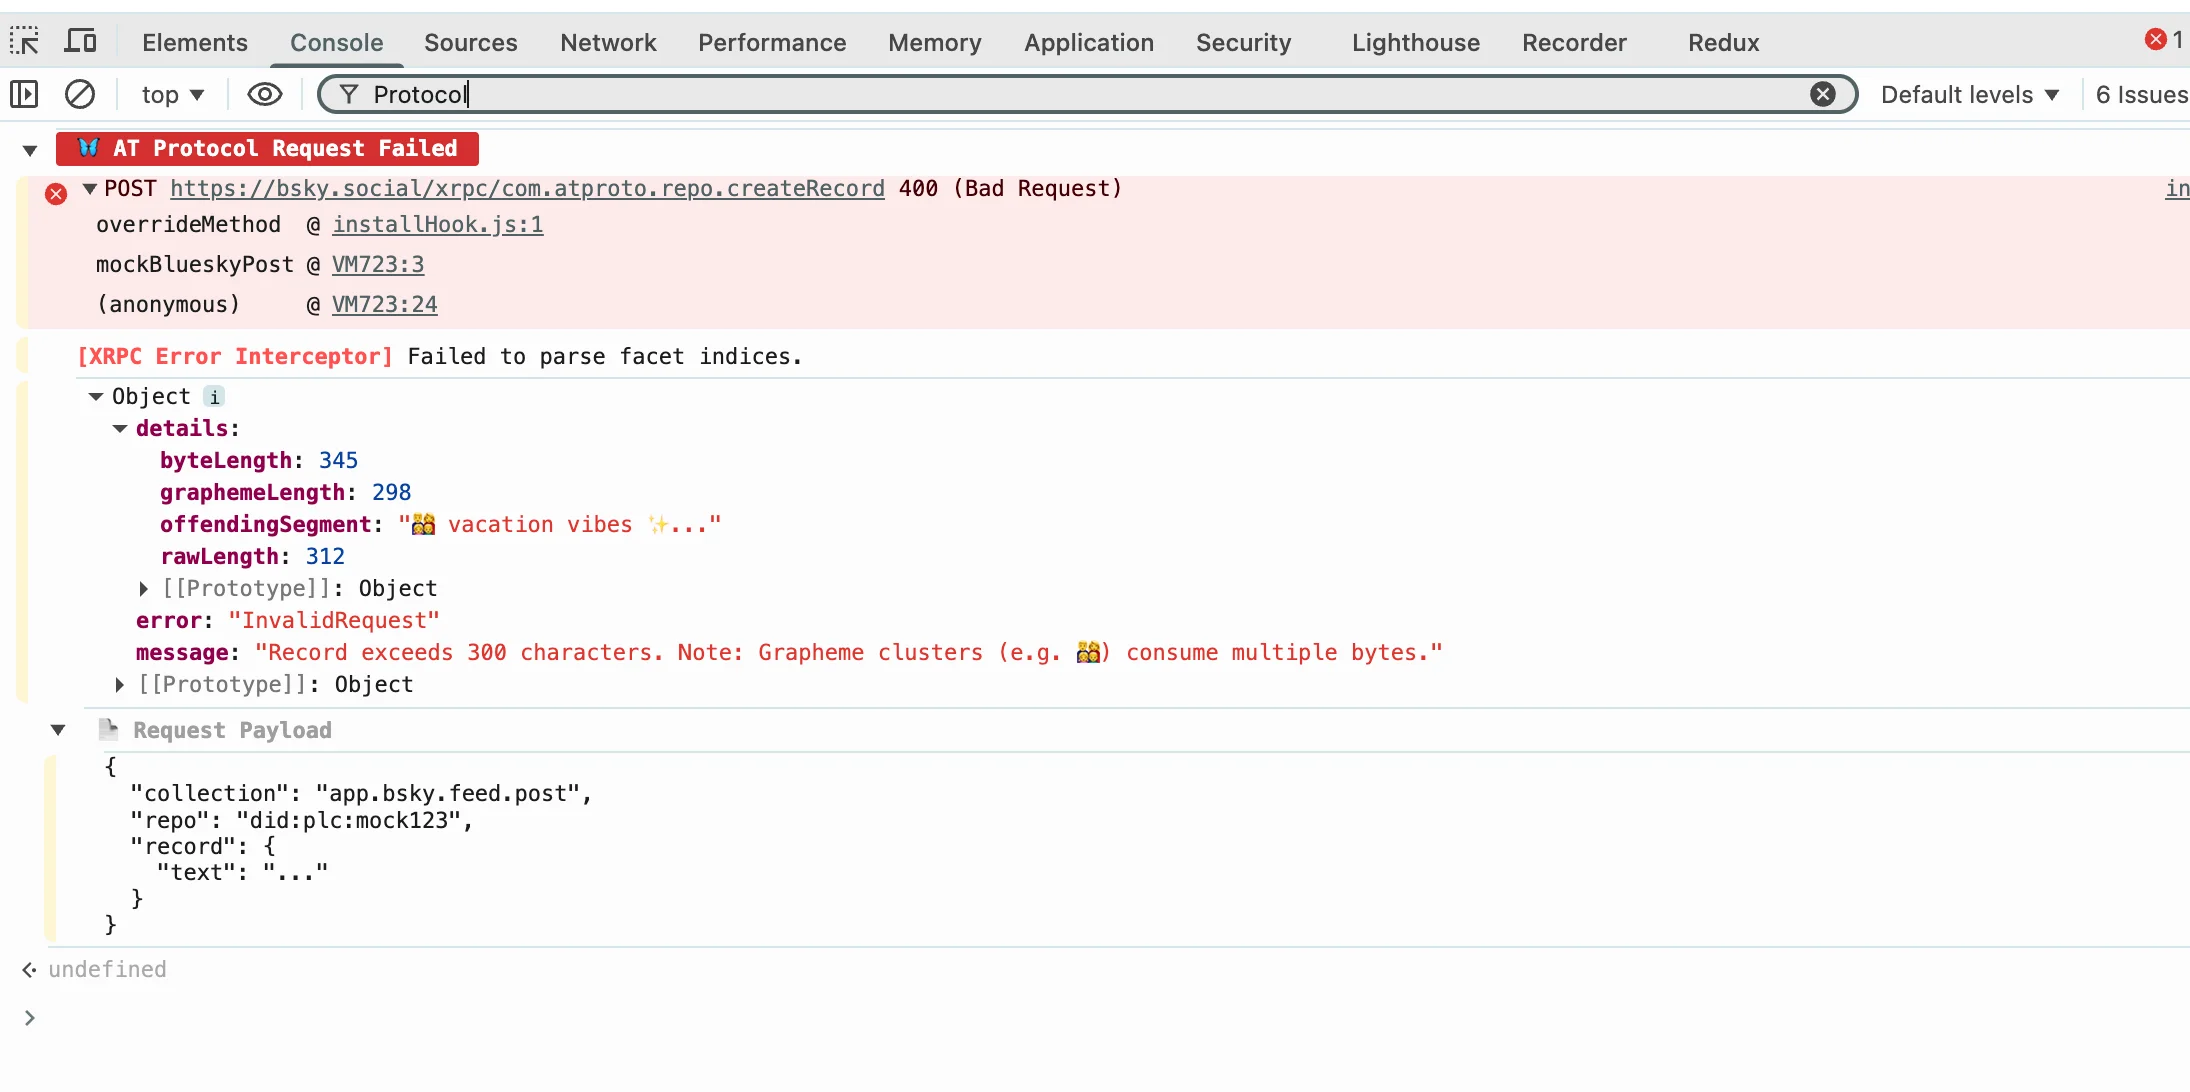Open the Recorder tab
Image resolution: width=2190 pixels, height=1092 pixels.
1574,42
